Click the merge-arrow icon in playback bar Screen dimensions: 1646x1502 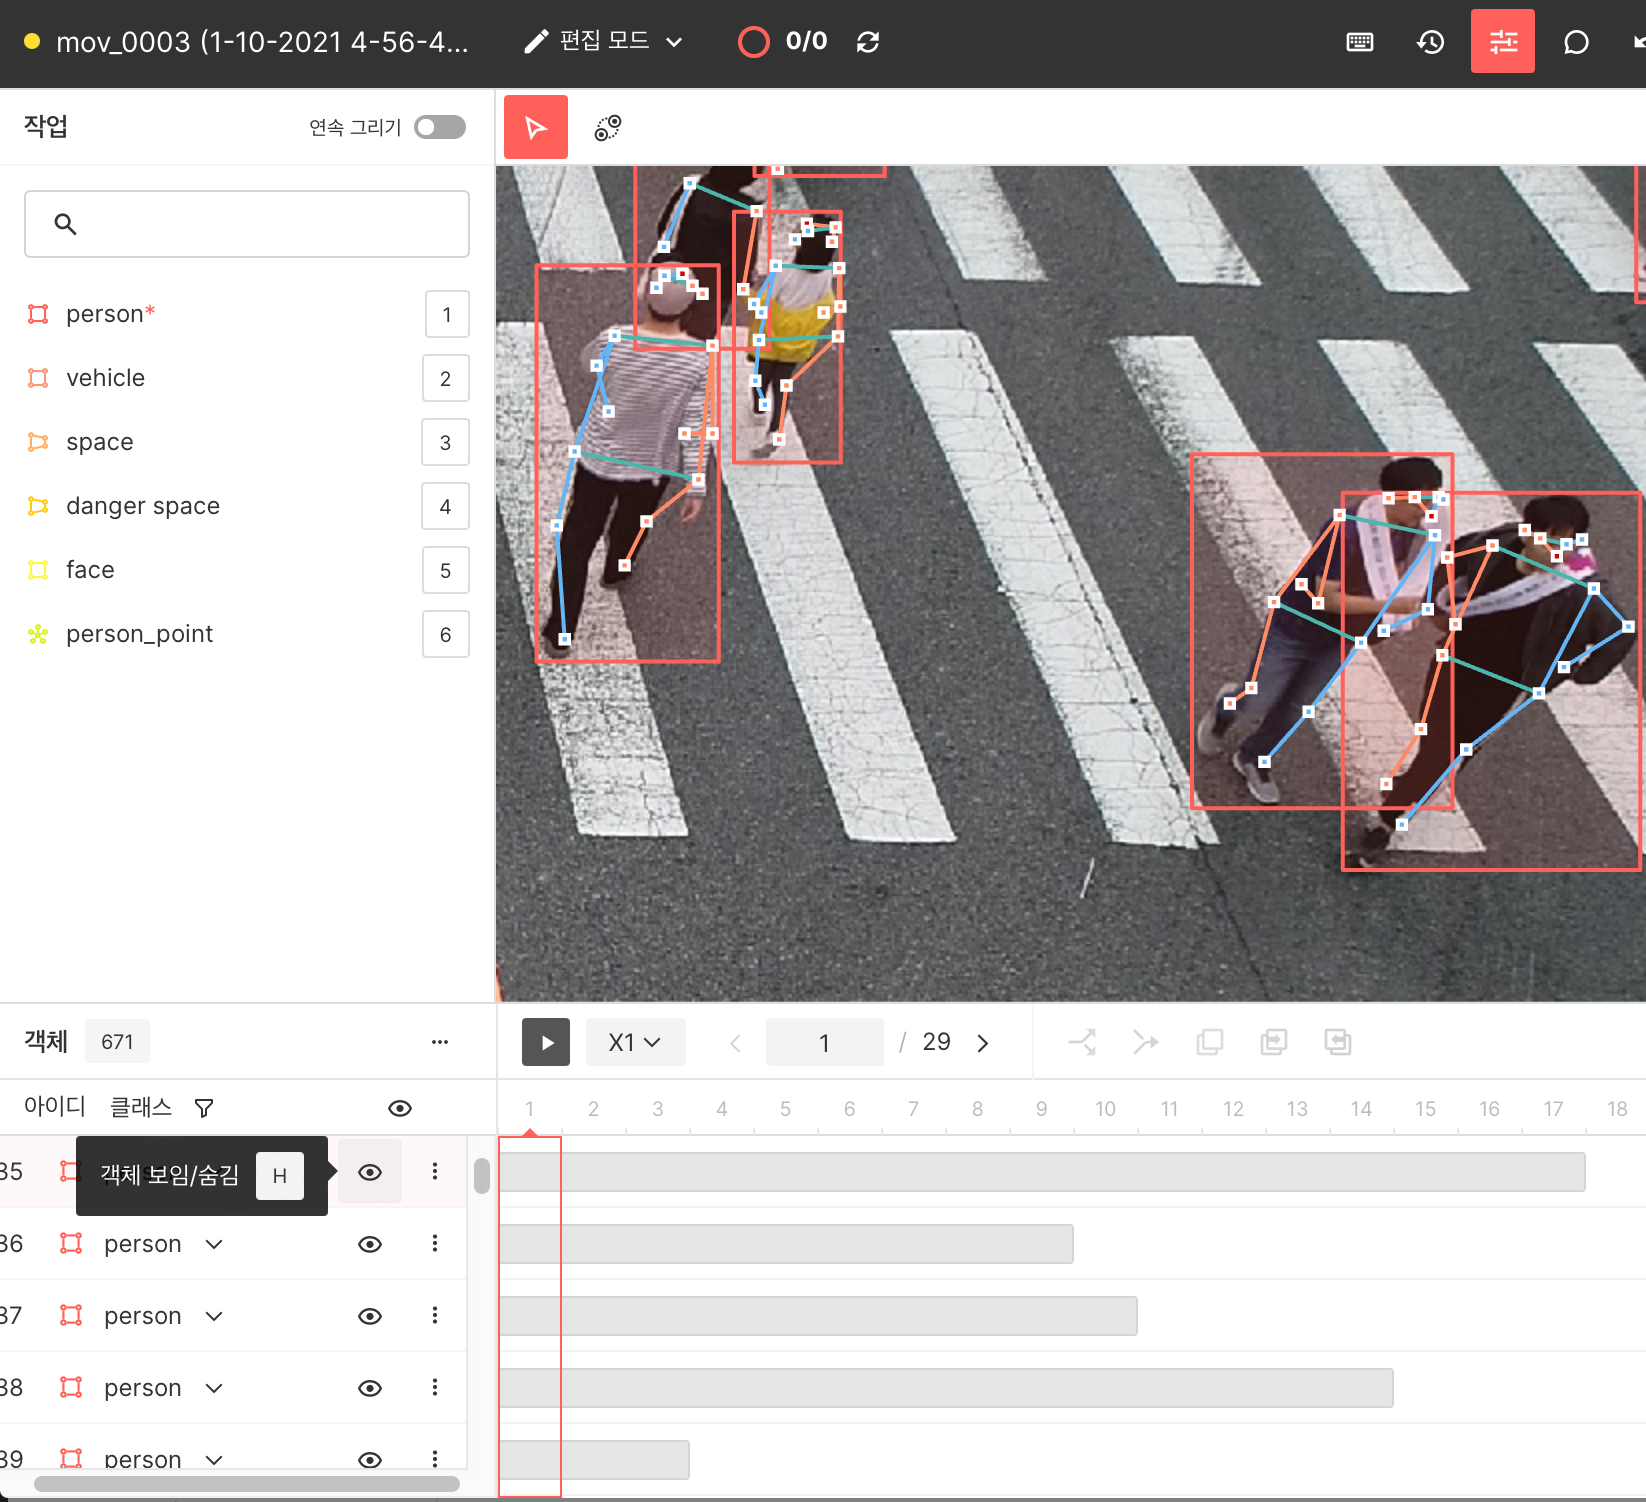1146,1042
